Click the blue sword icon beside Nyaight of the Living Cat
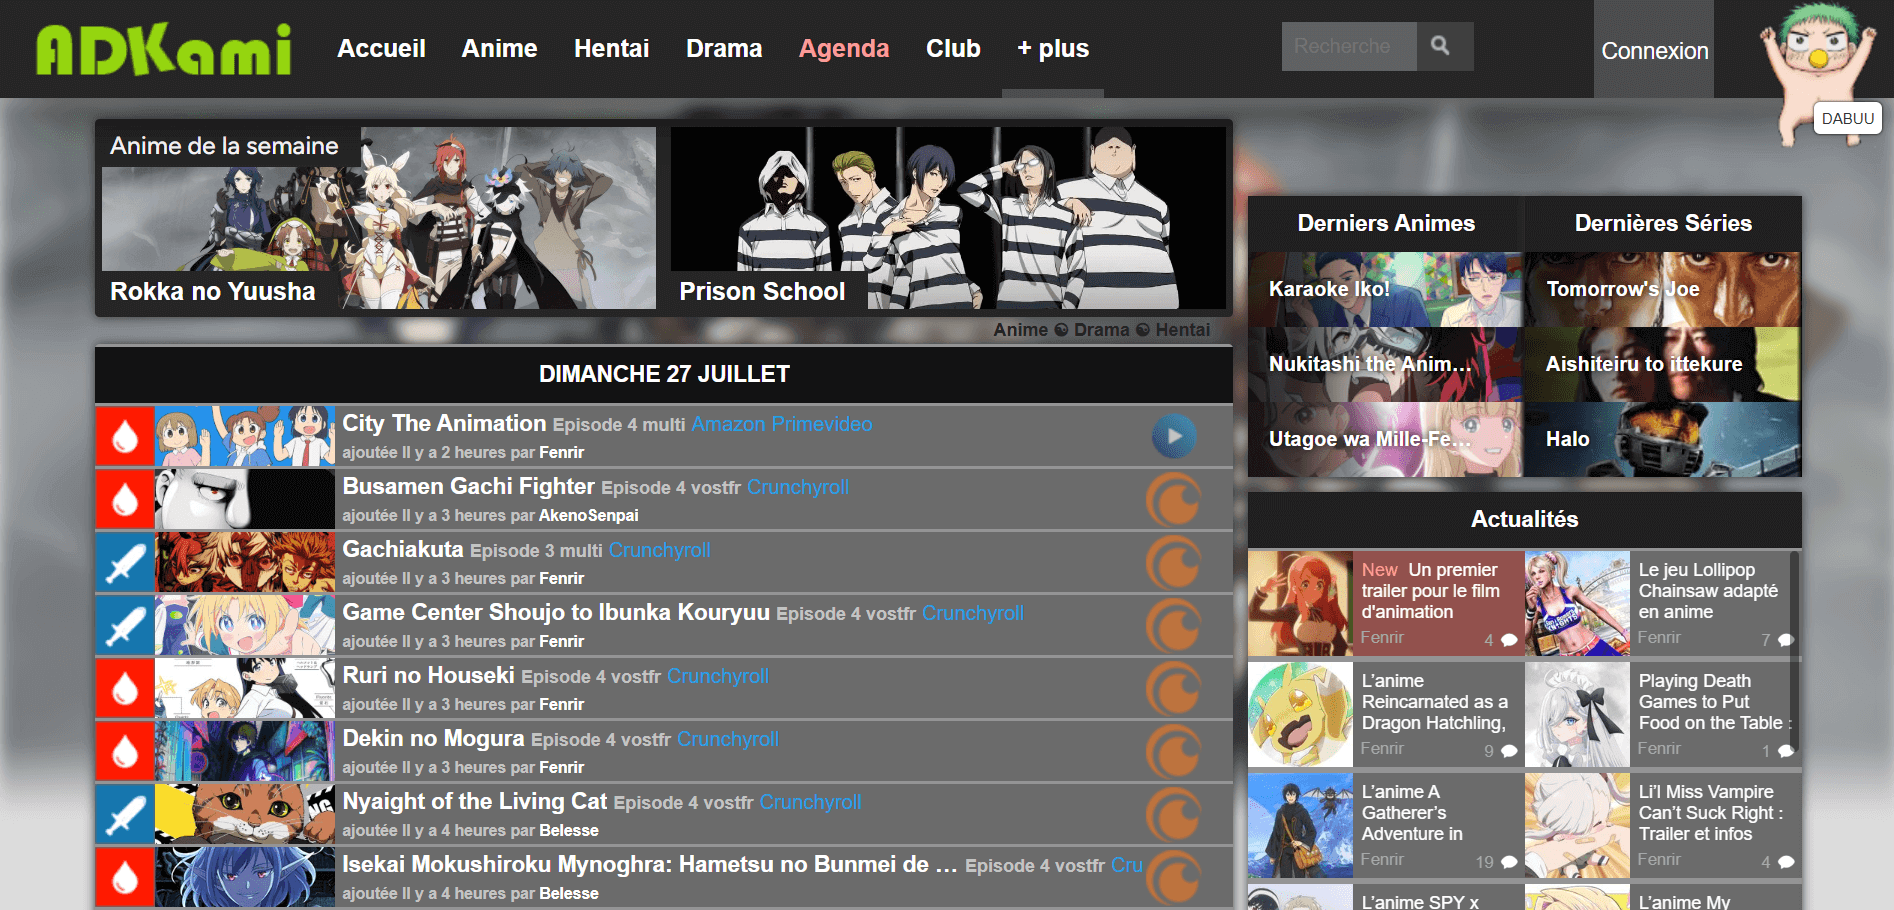 125,814
